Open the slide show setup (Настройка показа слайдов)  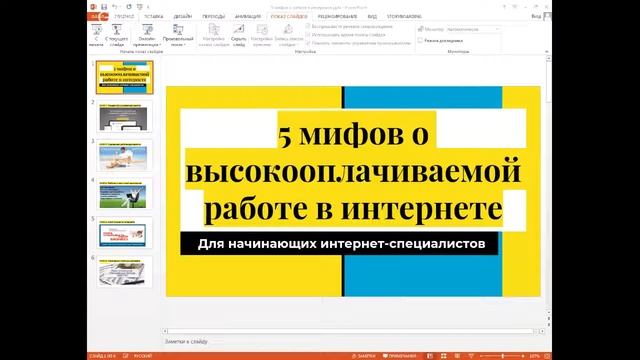coord(214,35)
